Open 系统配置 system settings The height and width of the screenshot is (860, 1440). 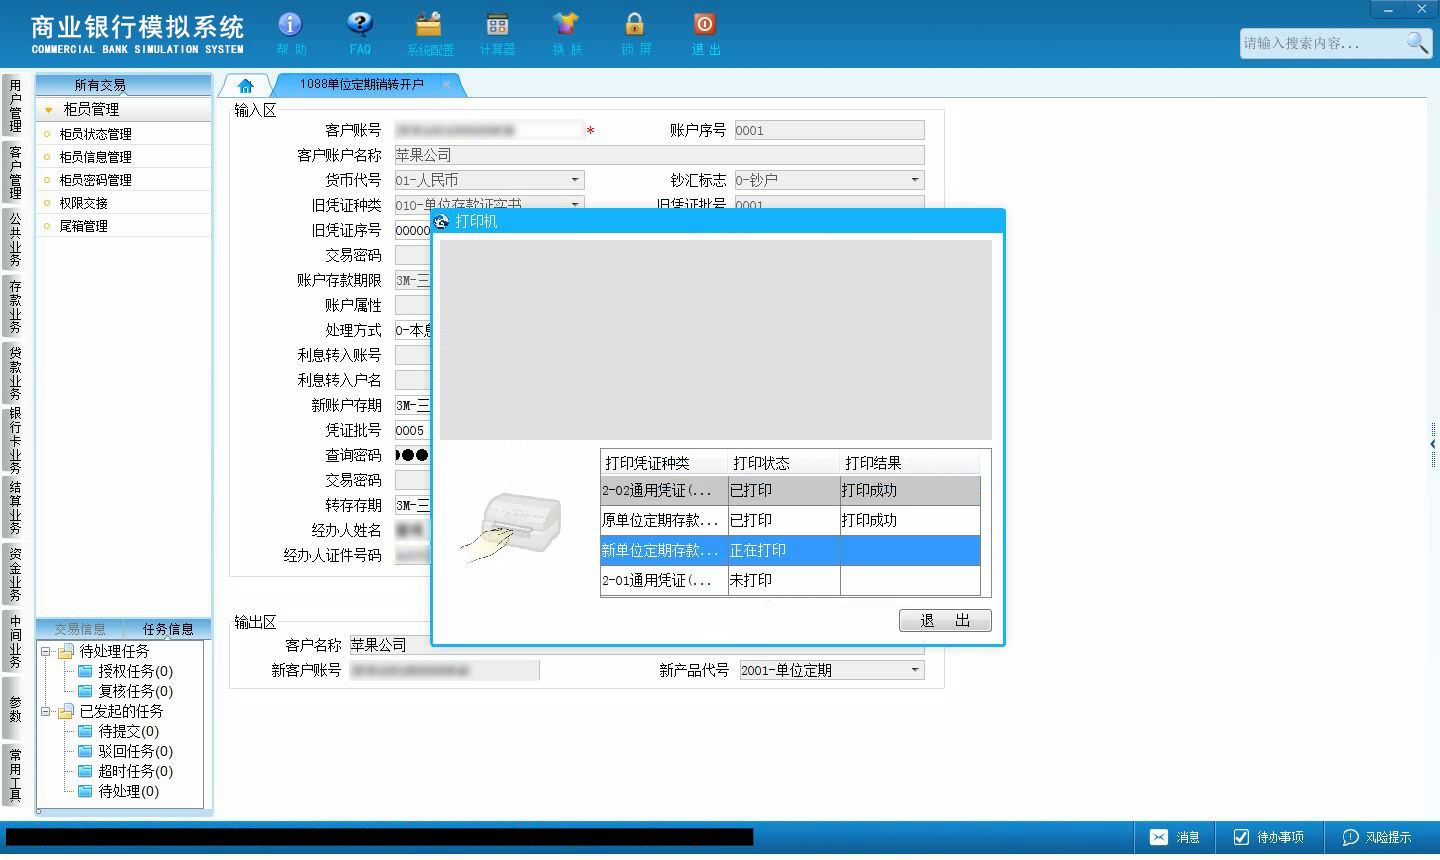coord(429,33)
